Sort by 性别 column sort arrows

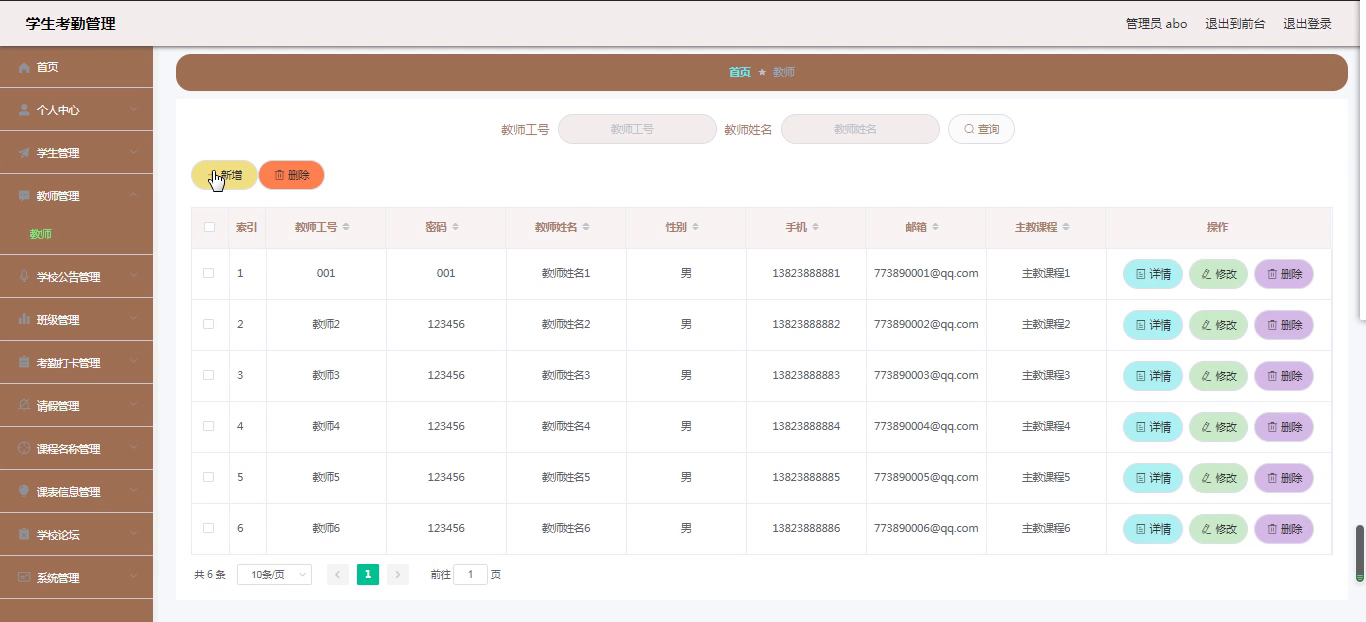[695, 227]
